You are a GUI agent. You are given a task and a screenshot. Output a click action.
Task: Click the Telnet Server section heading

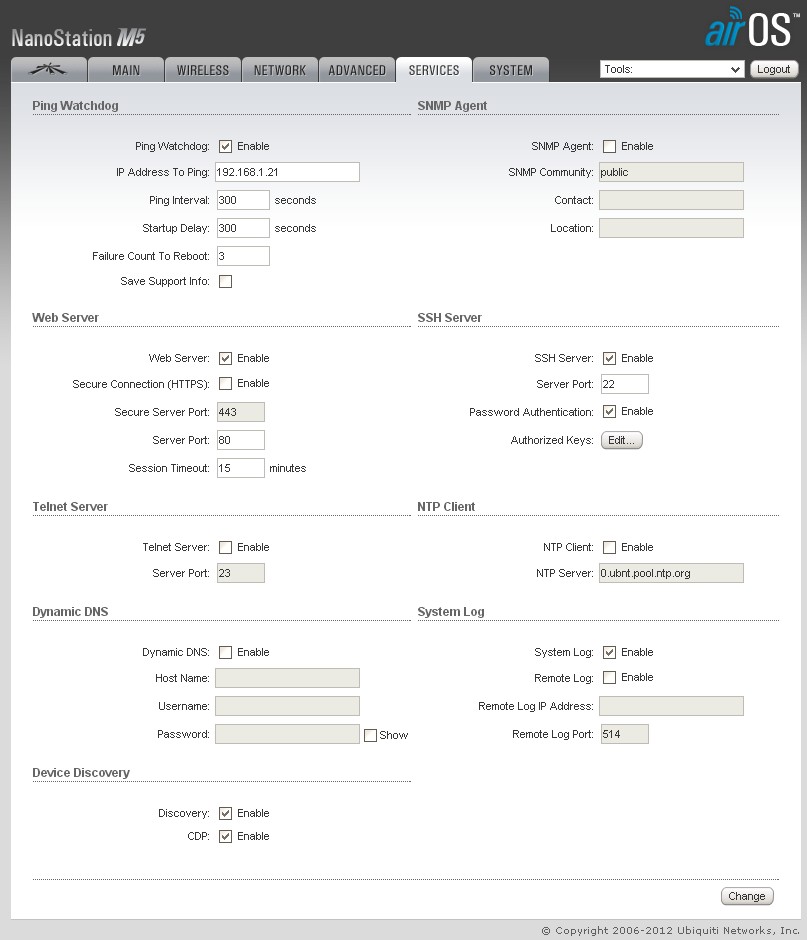[70, 507]
